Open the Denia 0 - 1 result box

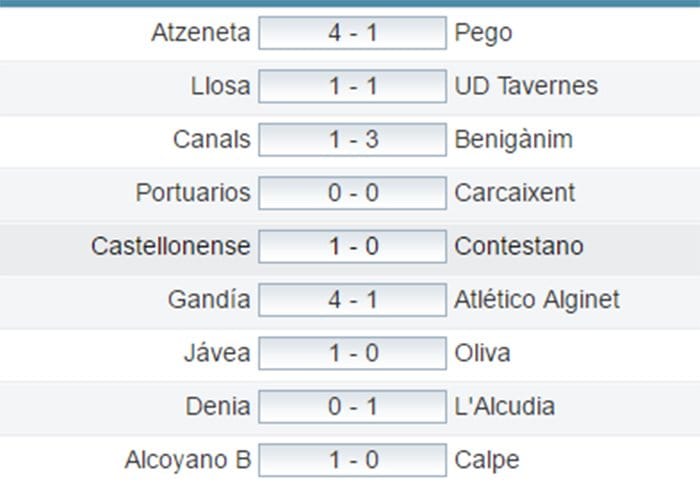(x=352, y=406)
